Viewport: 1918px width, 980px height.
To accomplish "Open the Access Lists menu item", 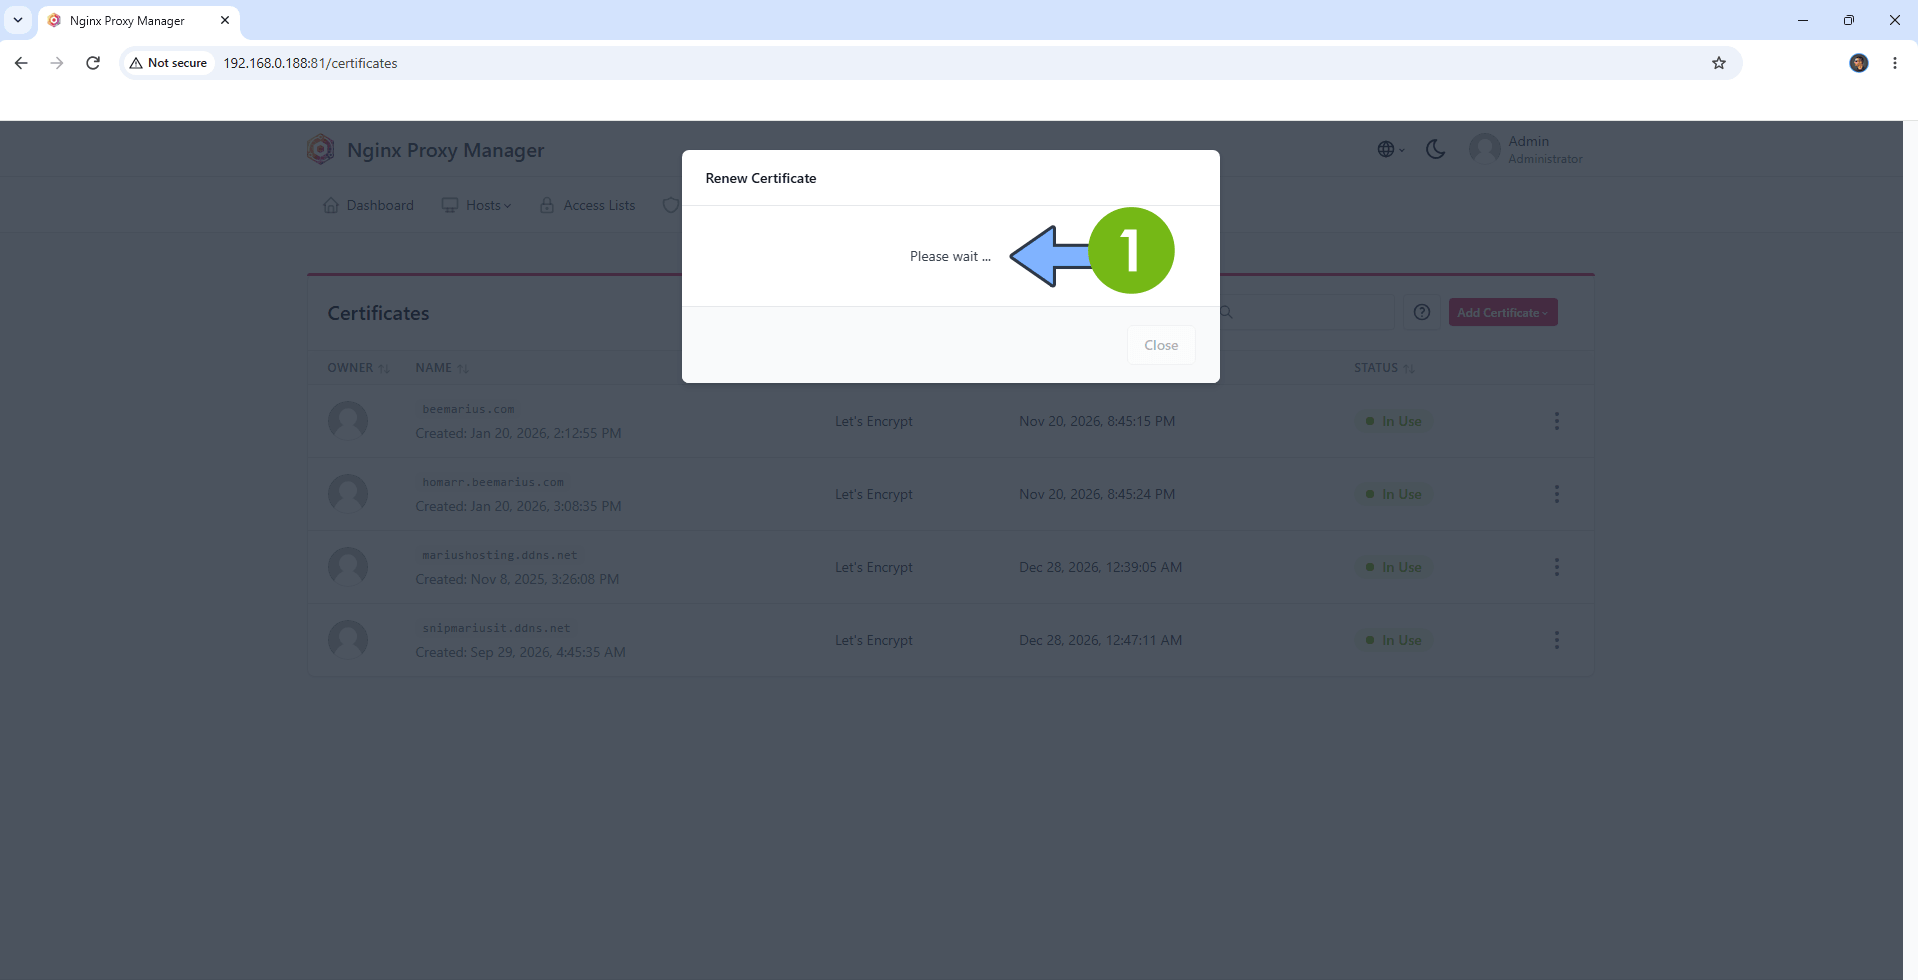I will [x=587, y=205].
